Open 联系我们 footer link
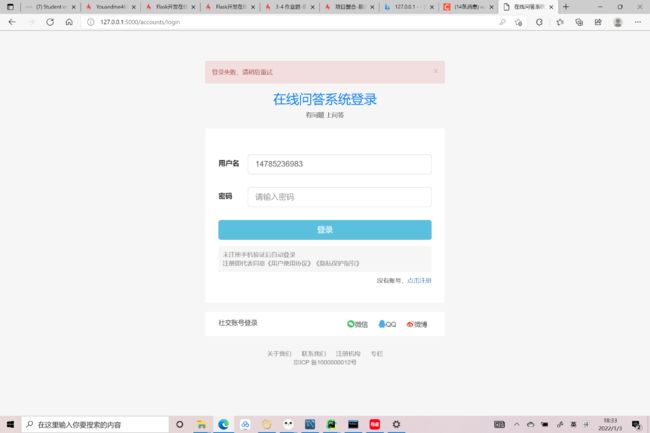This screenshot has height=433, width=650. point(313,353)
